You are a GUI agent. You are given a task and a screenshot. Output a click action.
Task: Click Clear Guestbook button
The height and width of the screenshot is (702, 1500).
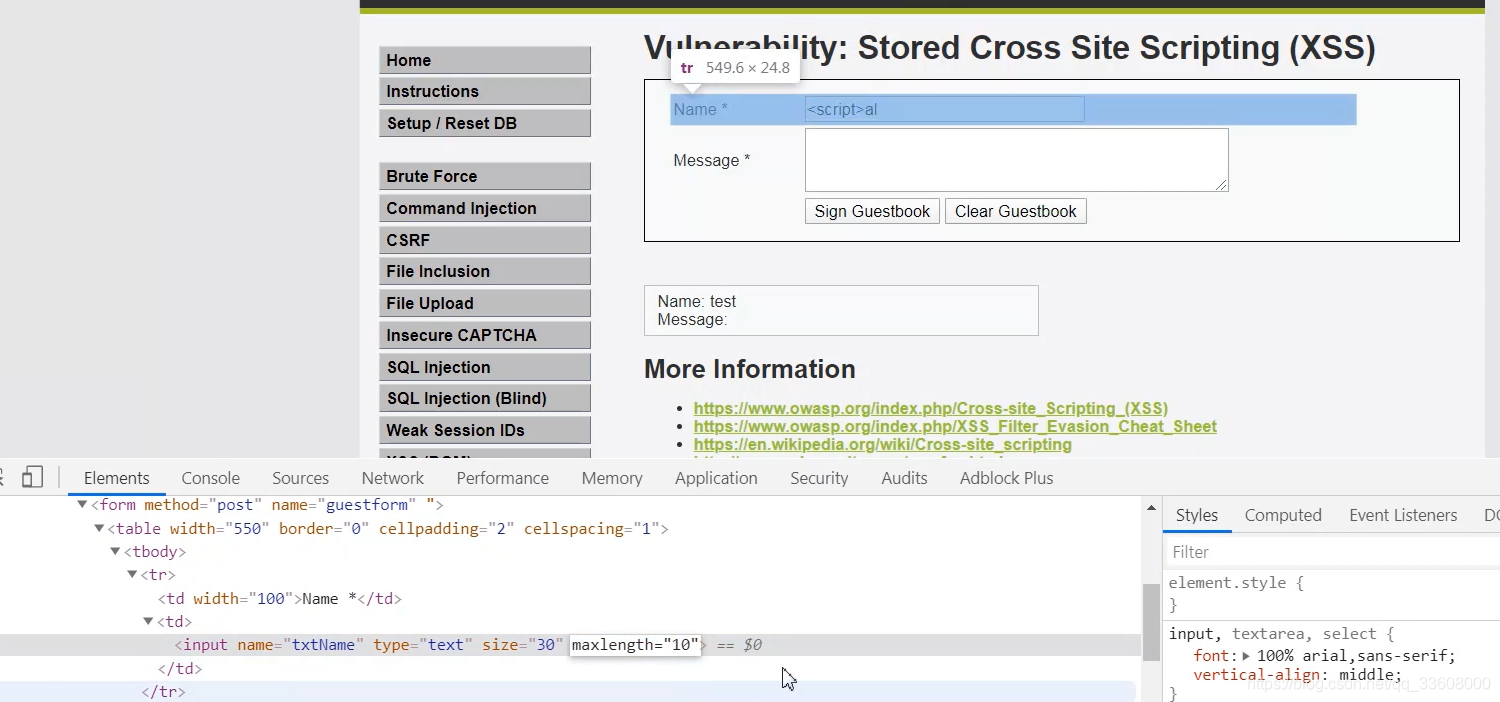pos(1015,211)
